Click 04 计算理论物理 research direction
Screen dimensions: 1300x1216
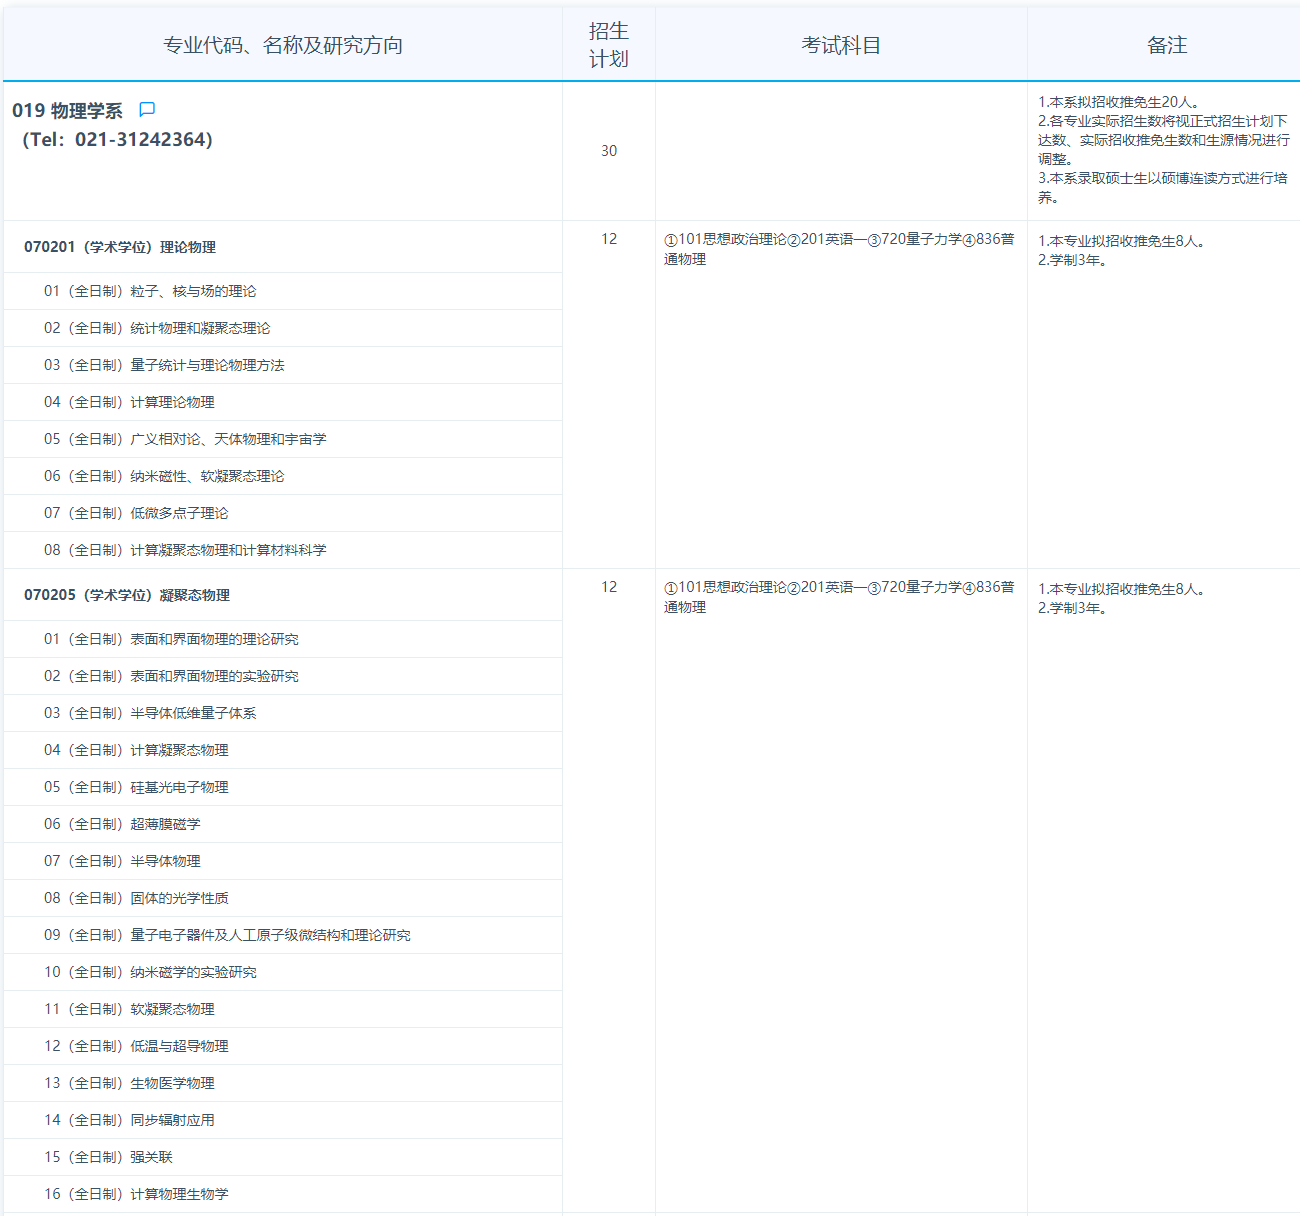point(129,402)
